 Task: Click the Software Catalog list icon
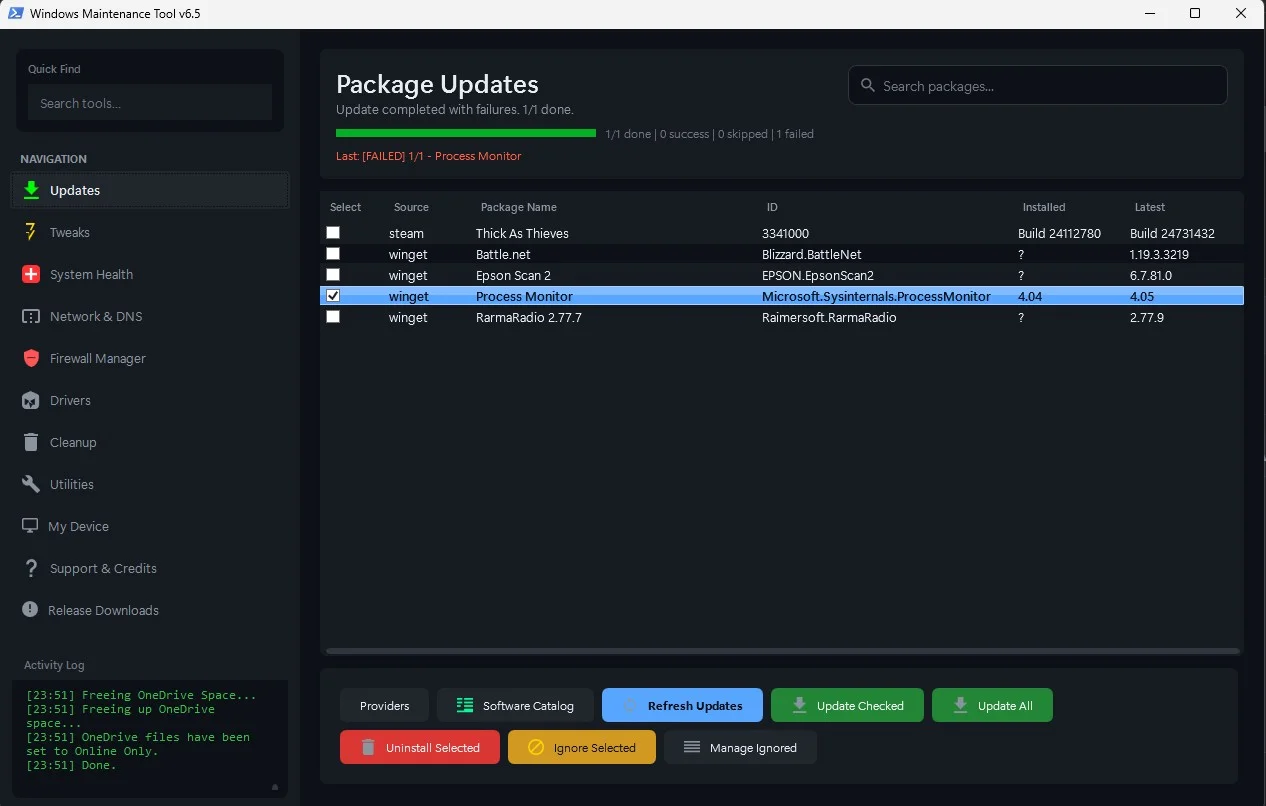(465, 705)
